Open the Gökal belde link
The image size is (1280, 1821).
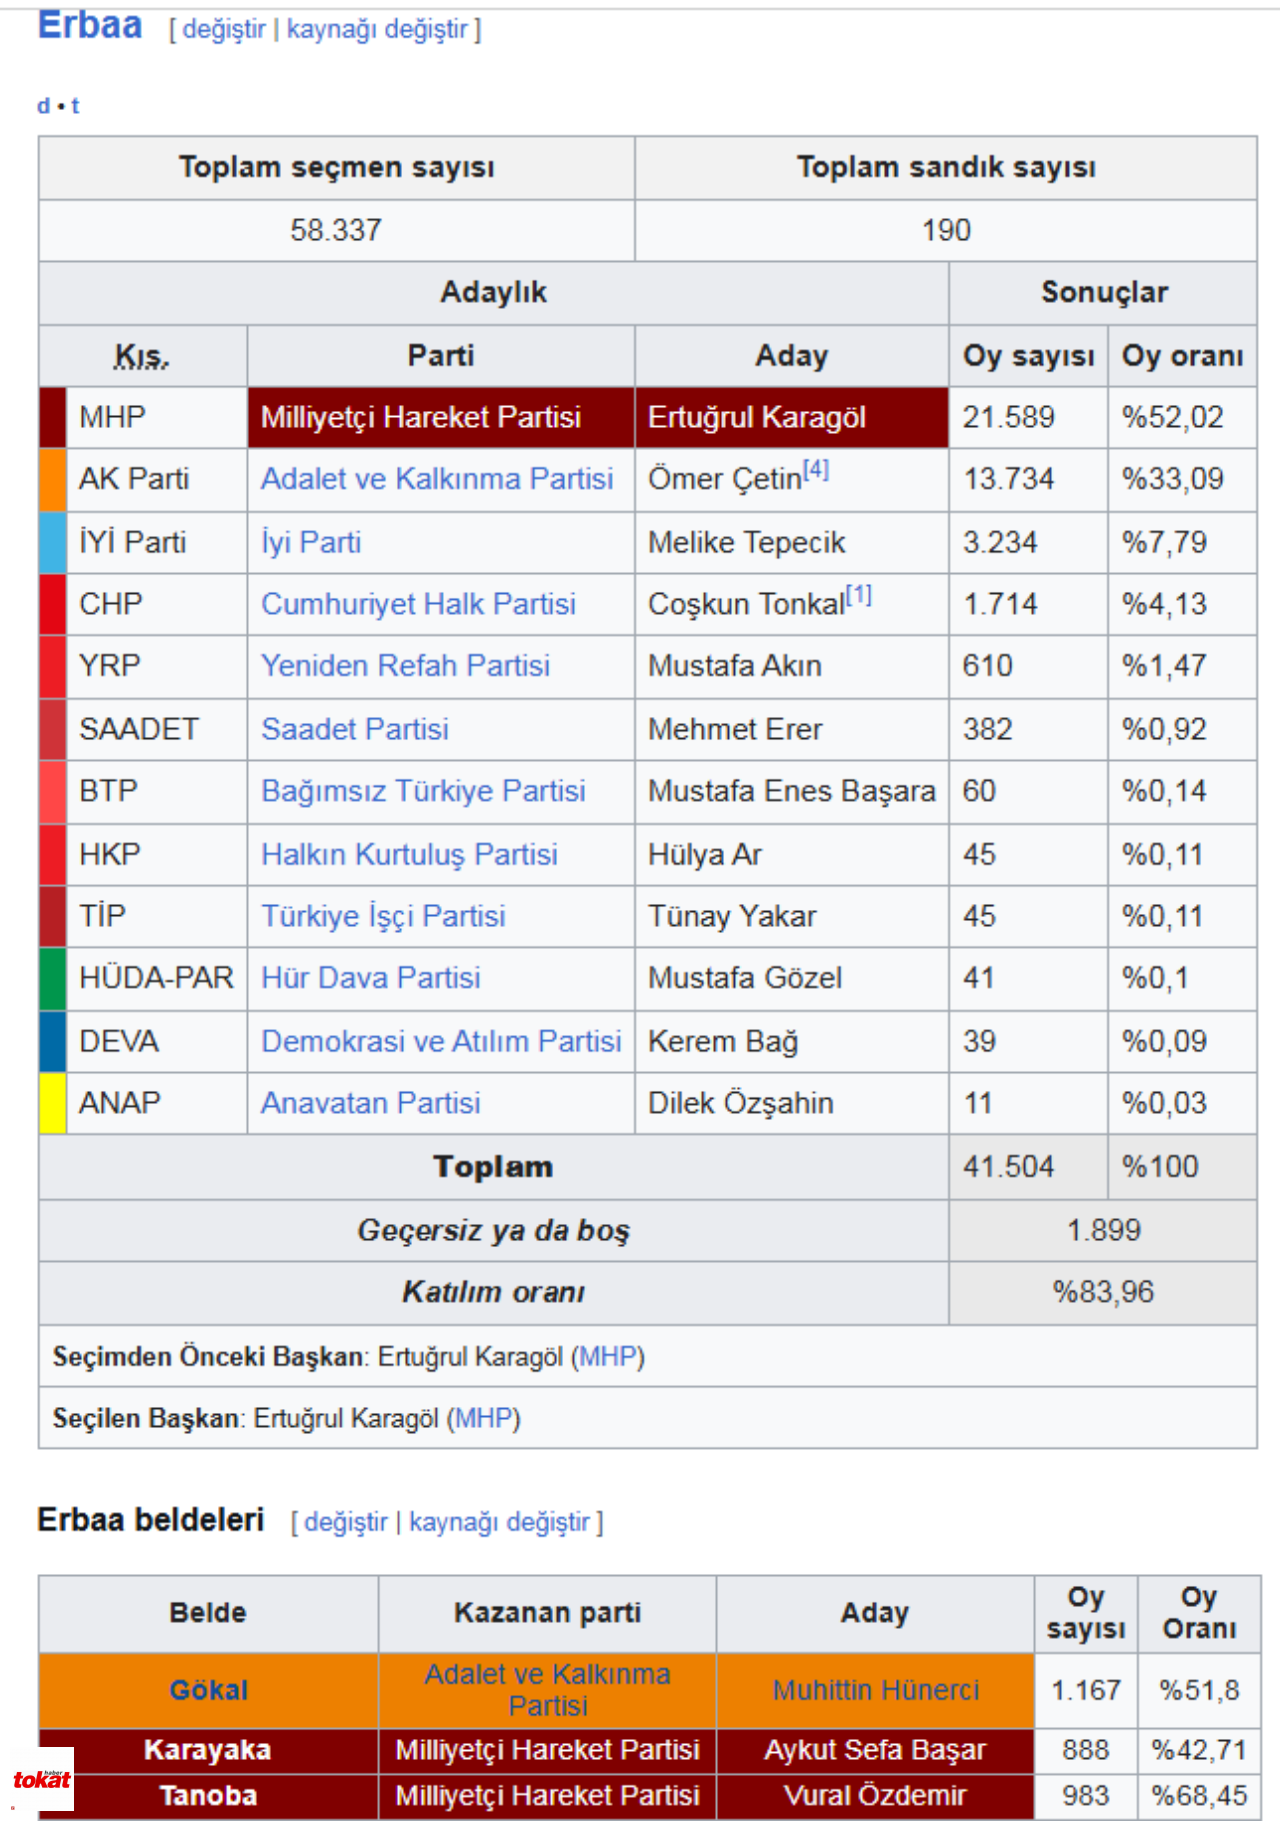point(208,1690)
